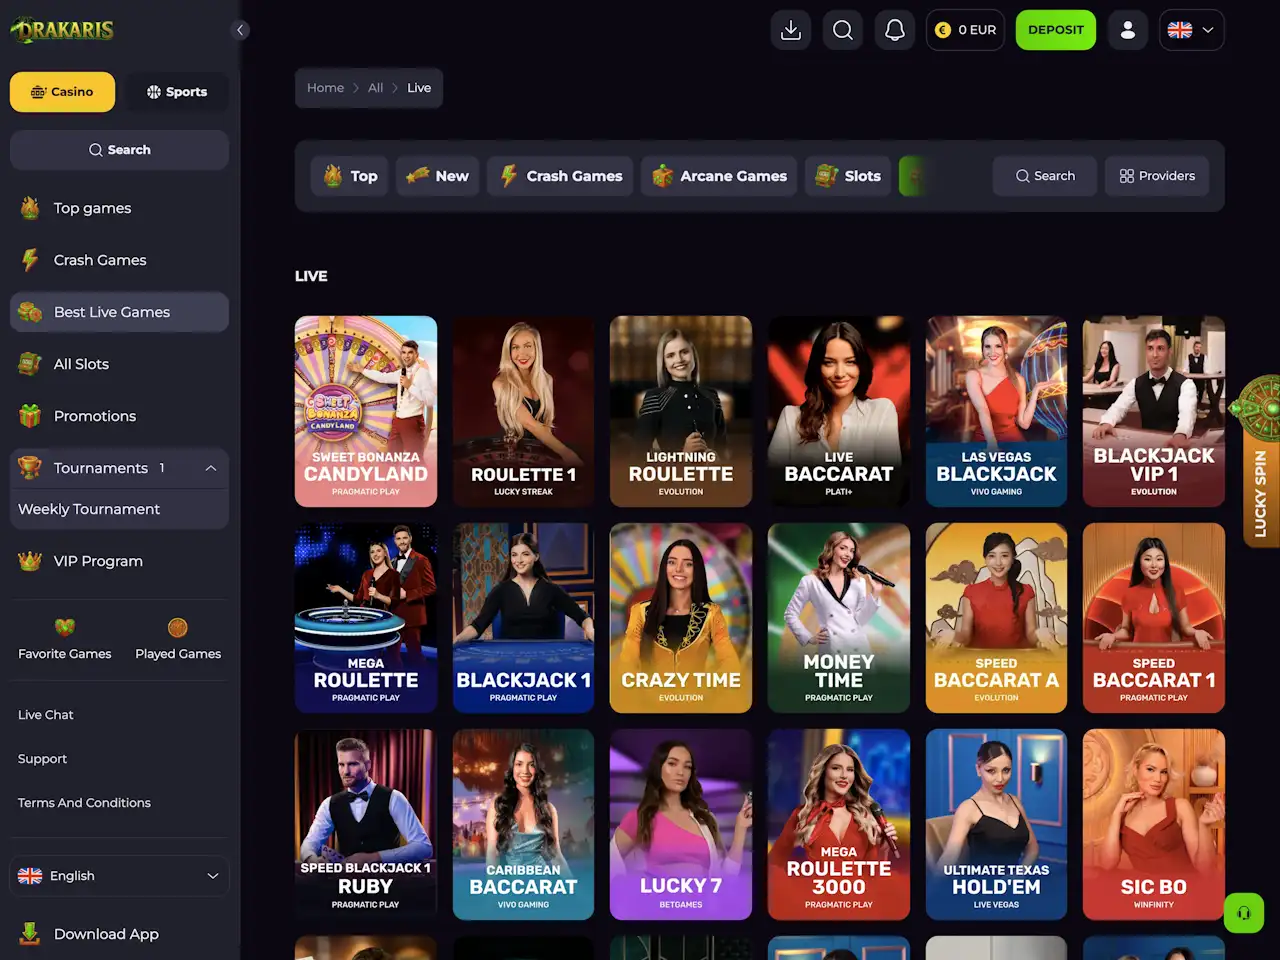Screen dimensions: 1280x960
Task: Select the Crash Games category tab
Action: (560, 176)
